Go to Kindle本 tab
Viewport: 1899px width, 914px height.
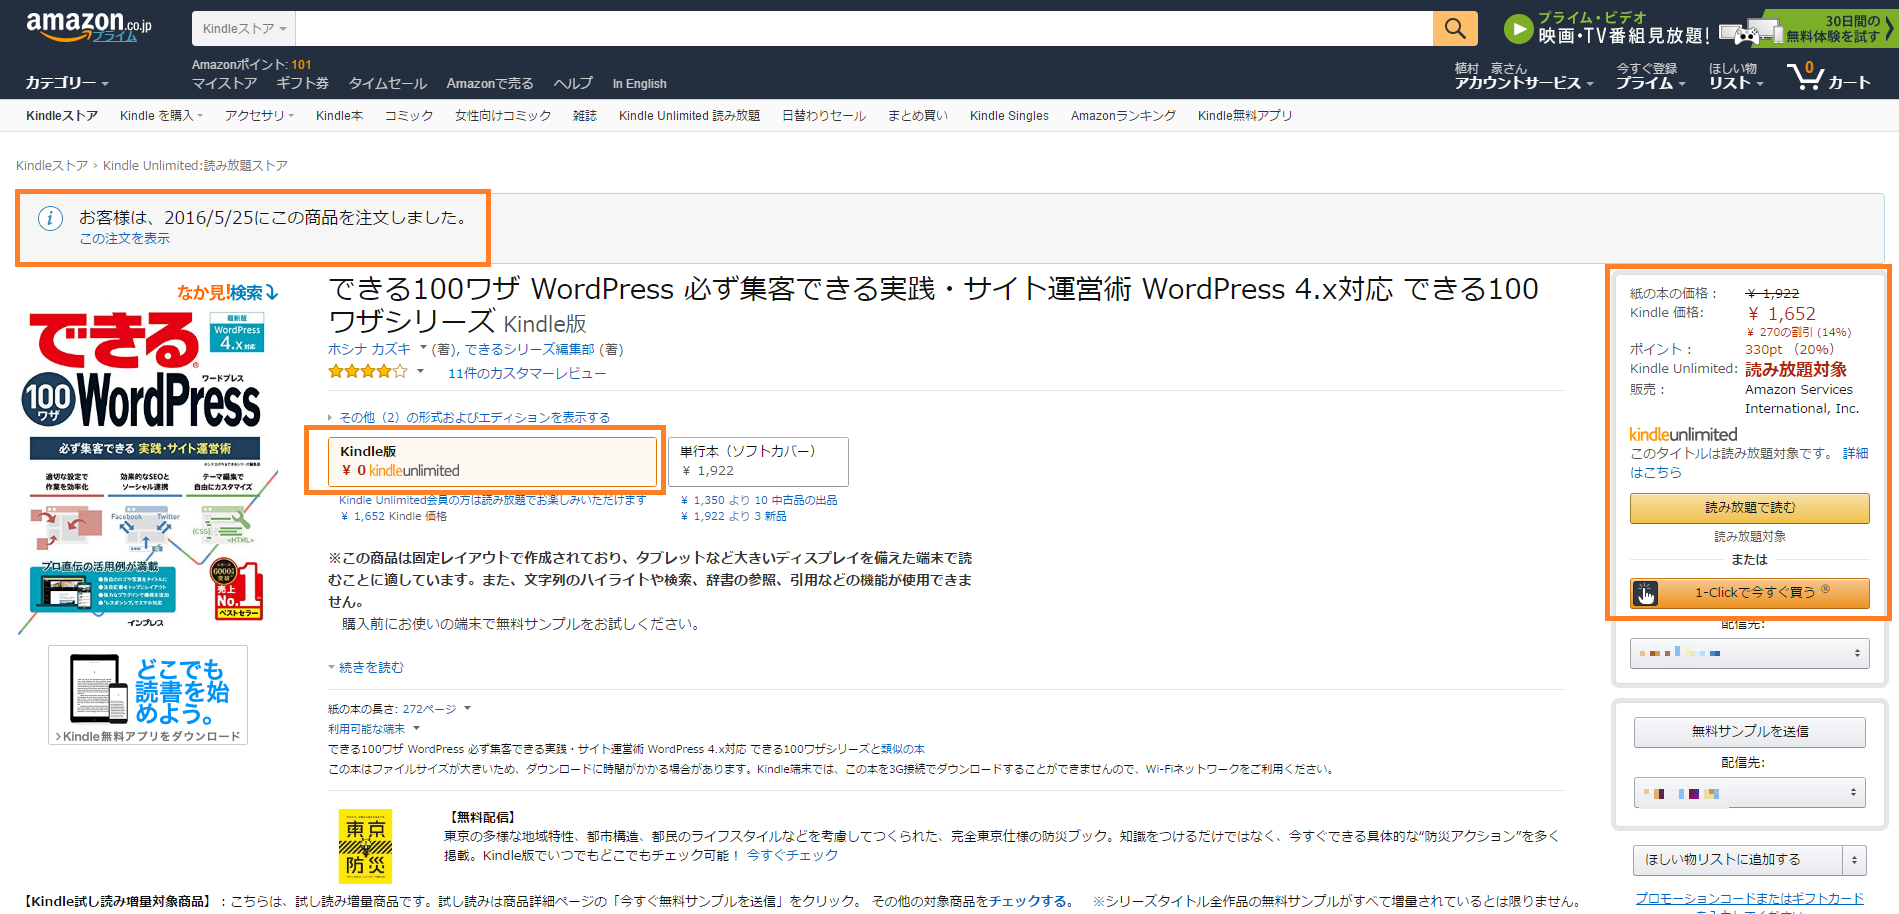pos(339,116)
